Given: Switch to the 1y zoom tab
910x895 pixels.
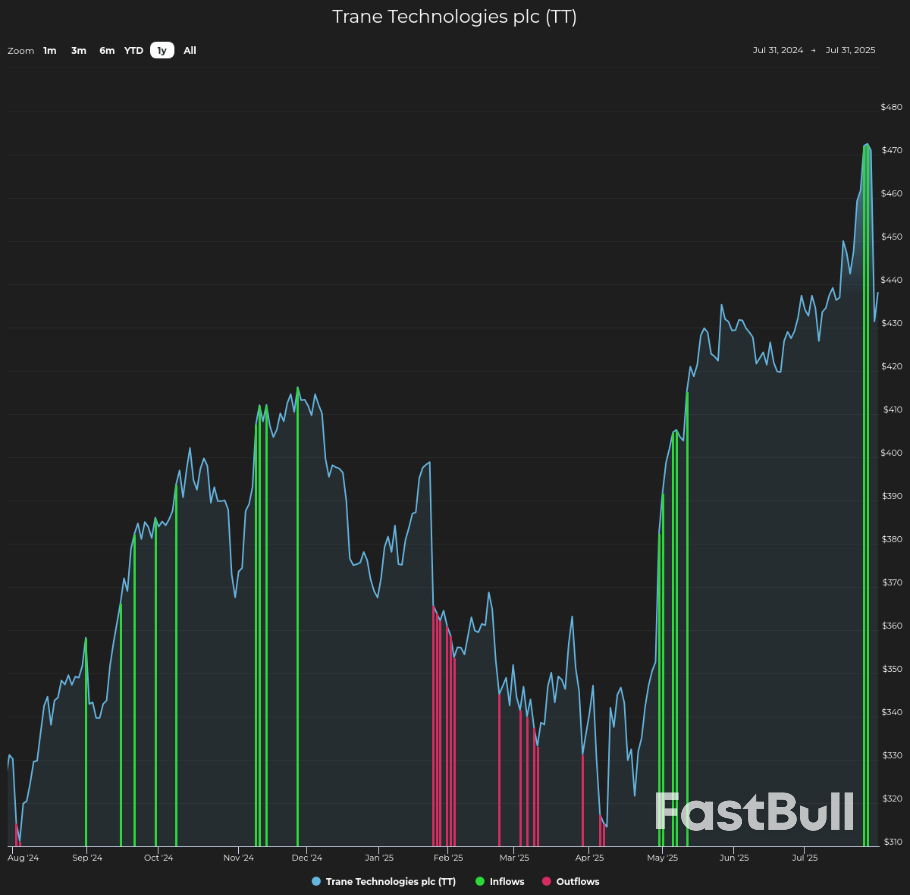Looking at the screenshot, I should point(161,50).
